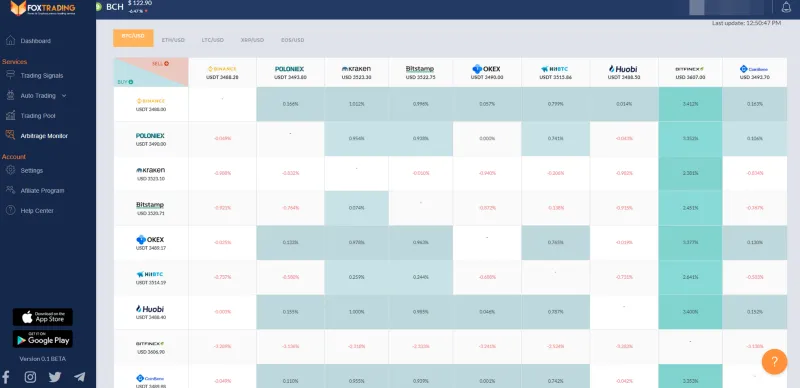Screen dimensions: 800x388
Task: Visit the Twitter profile icon
Action: tap(55, 377)
